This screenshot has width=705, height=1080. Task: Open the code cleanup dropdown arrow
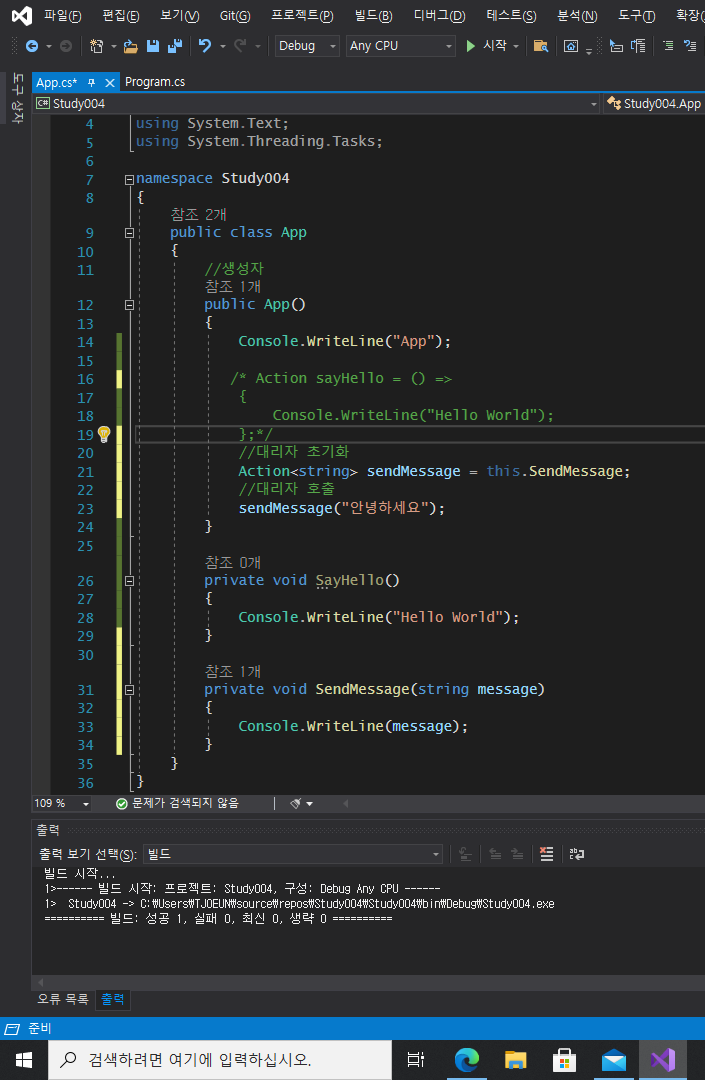pyautogui.click(x=310, y=804)
